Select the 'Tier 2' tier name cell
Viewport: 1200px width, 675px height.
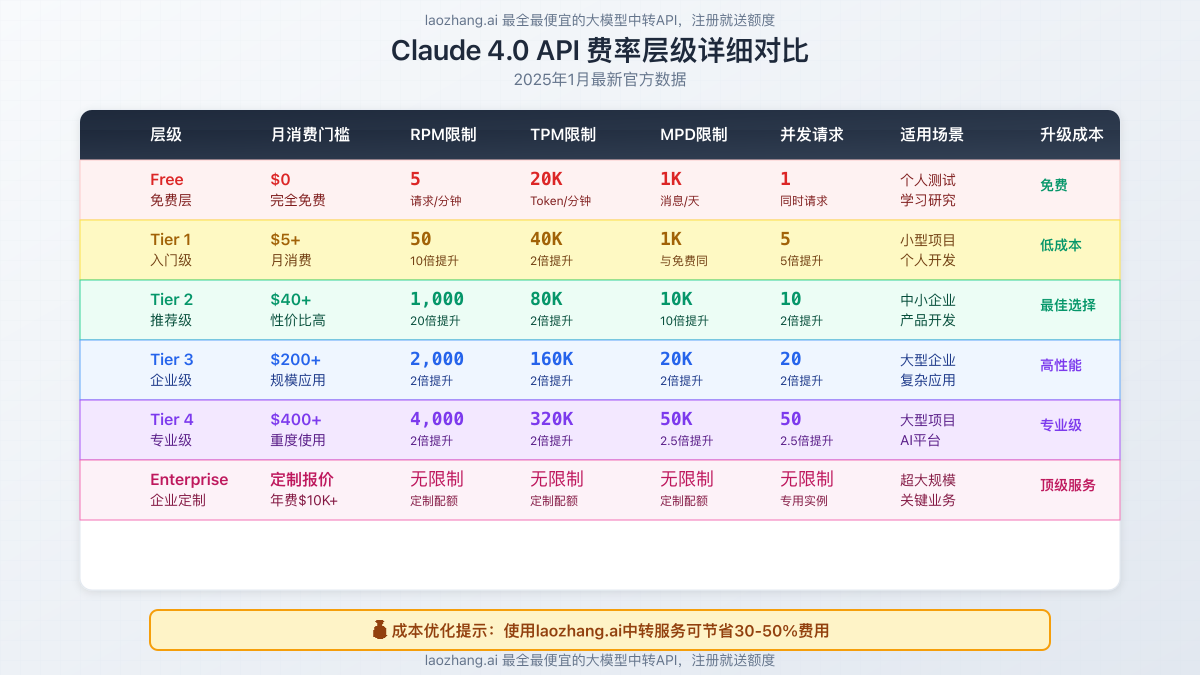pos(172,299)
